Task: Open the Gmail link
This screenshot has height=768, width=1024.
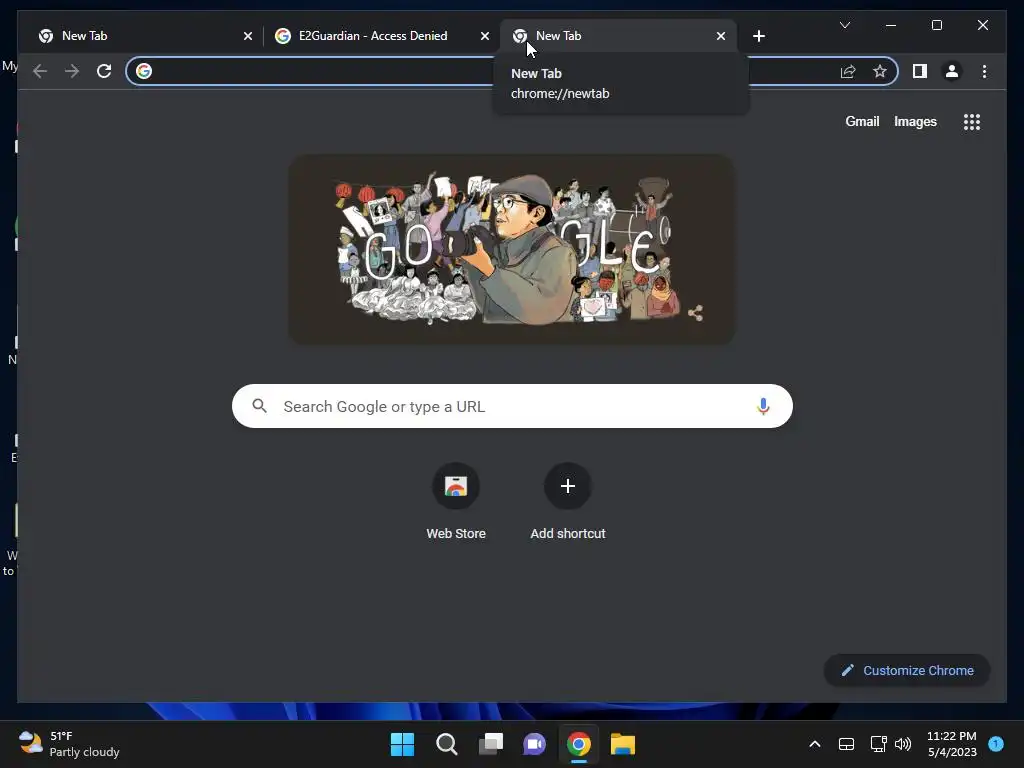Action: point(862,121)
